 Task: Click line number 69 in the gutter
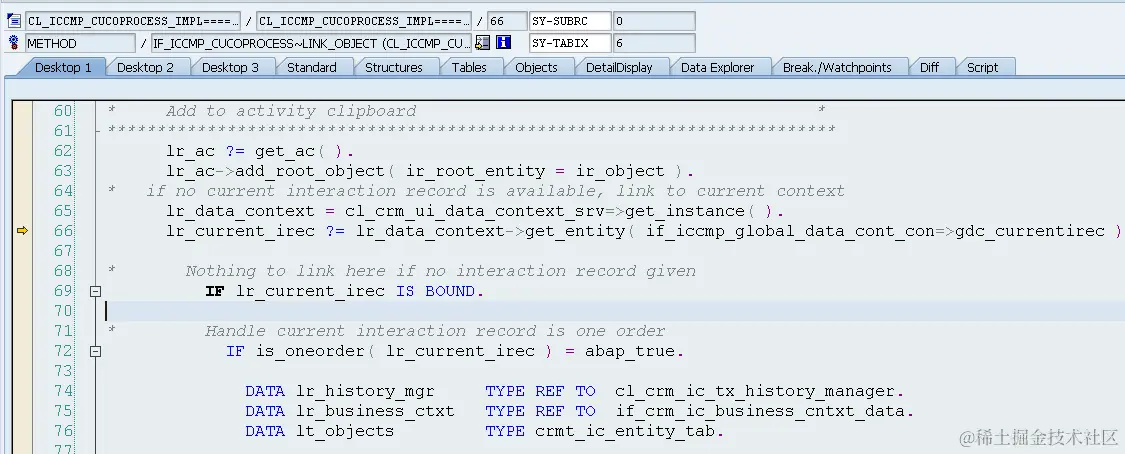tap(63, 290)
